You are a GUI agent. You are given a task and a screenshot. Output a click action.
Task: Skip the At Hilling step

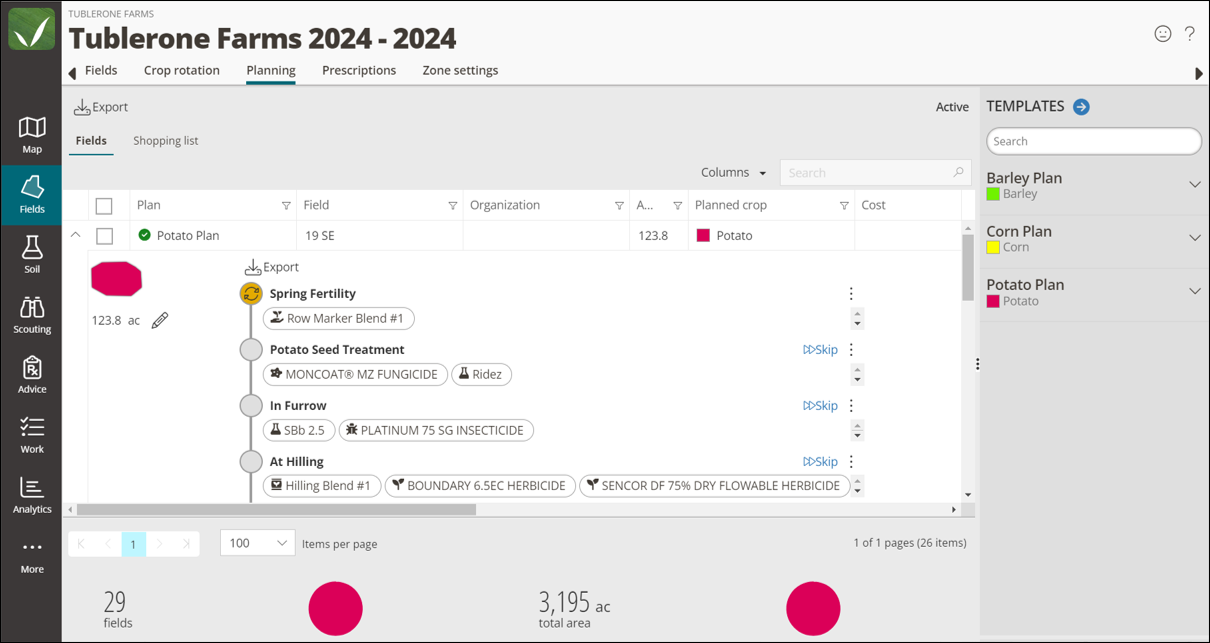click(x=820, y=461)
